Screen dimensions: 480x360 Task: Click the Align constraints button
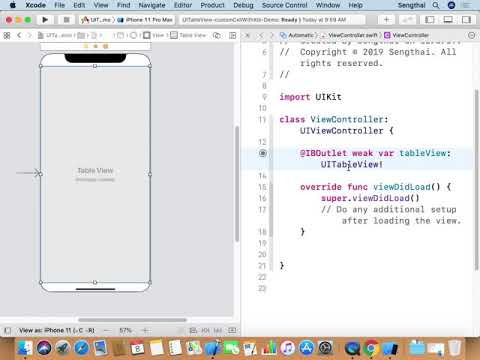tap(193, 330)
